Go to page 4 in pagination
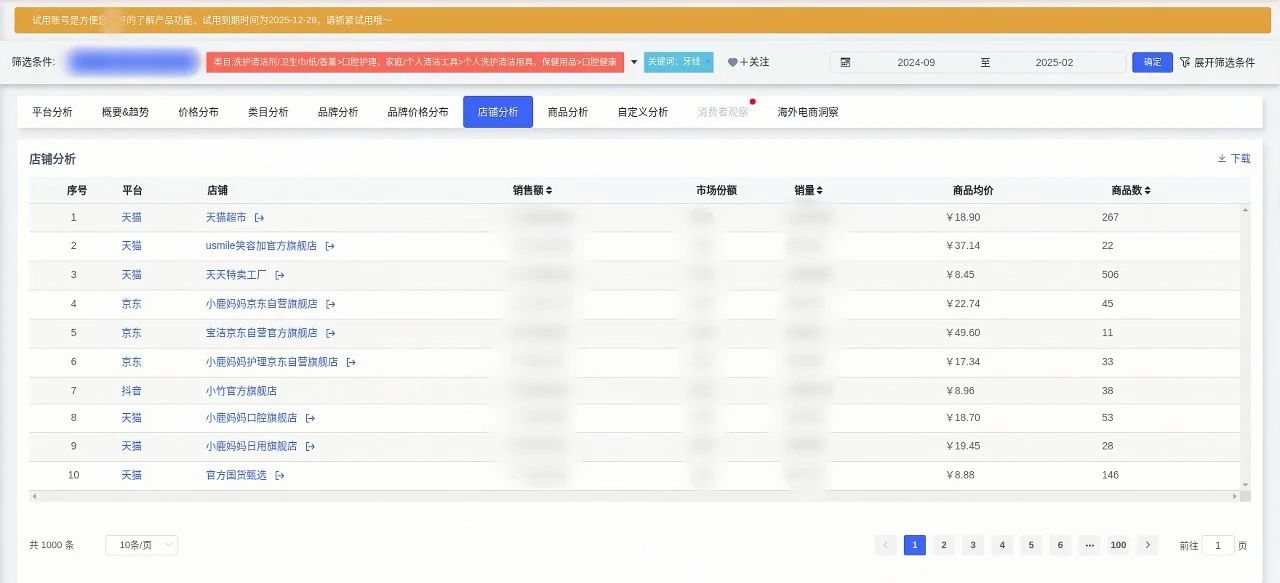This screenshot has width=1280, height=583. (x=1002, y=545)
